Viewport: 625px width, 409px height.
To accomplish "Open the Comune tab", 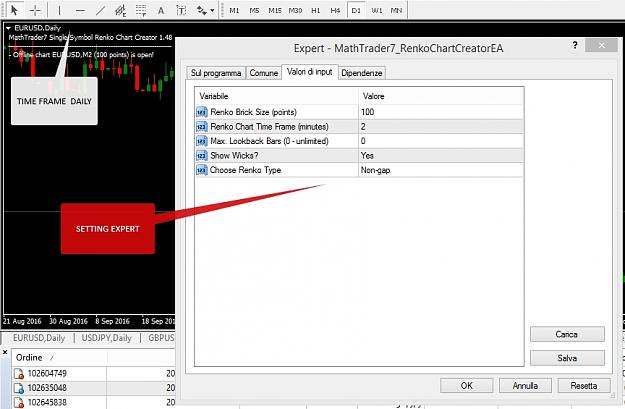I will 263,73.
